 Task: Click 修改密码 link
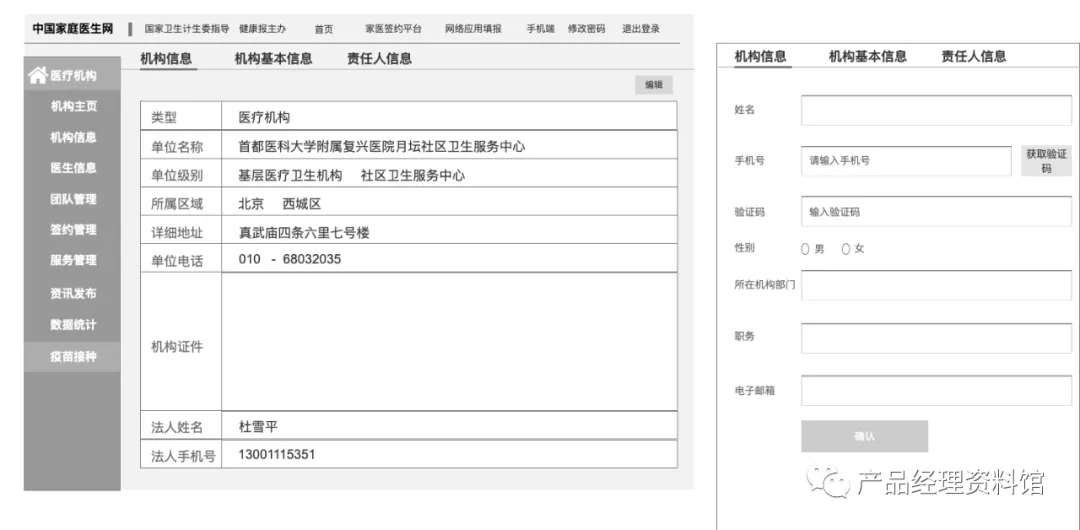[x=586, y=29]
